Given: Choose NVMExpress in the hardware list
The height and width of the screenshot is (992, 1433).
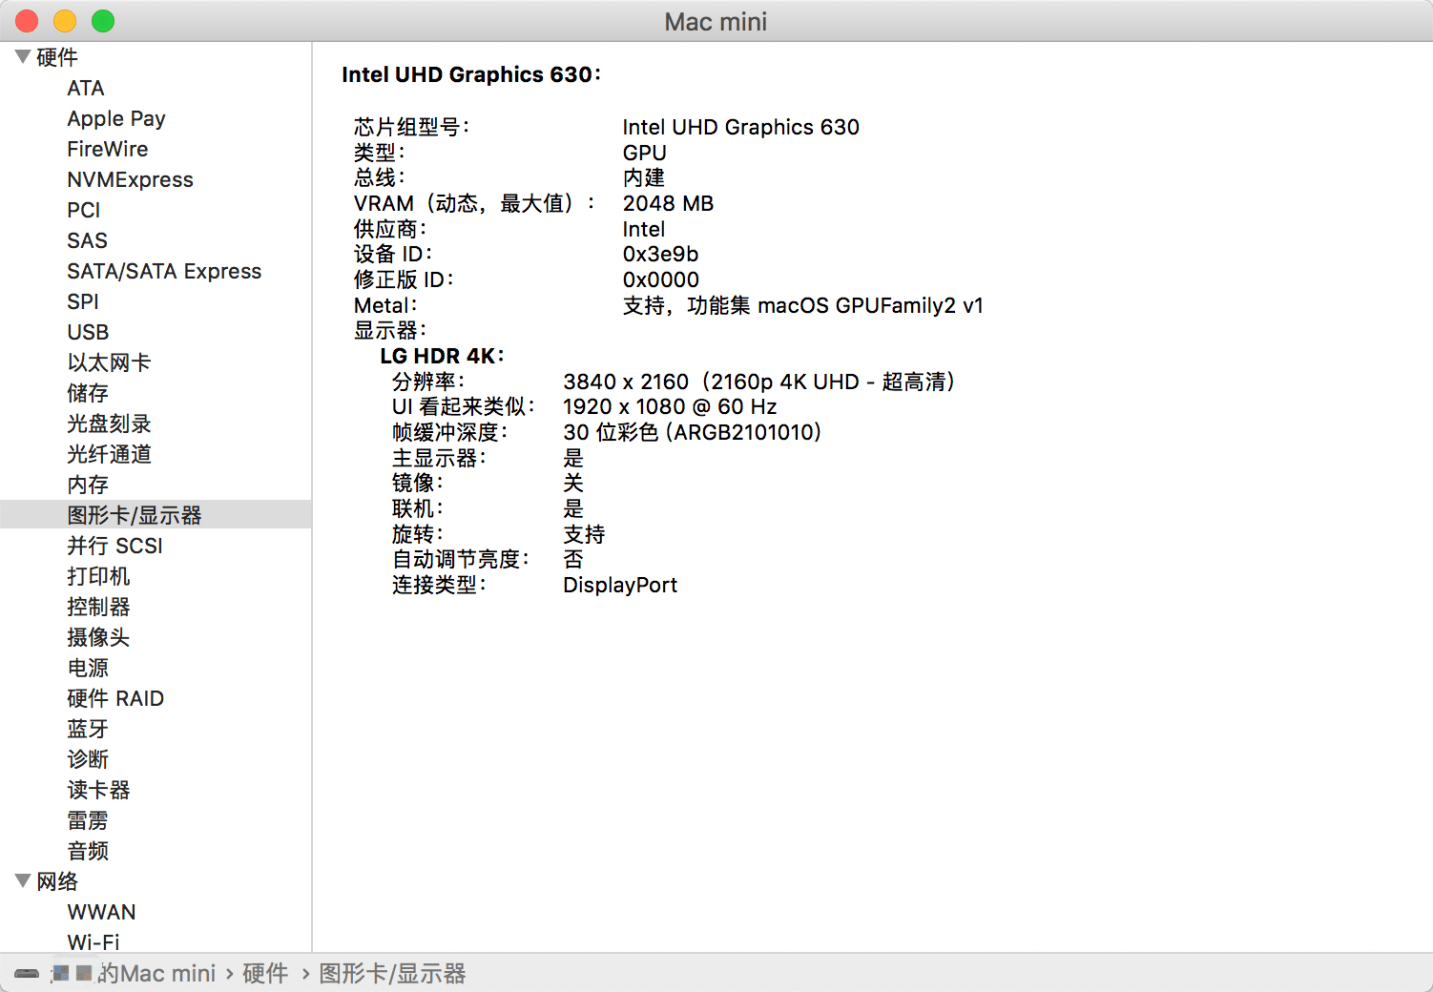Looking at the screenshot, I should click(130, 180).
